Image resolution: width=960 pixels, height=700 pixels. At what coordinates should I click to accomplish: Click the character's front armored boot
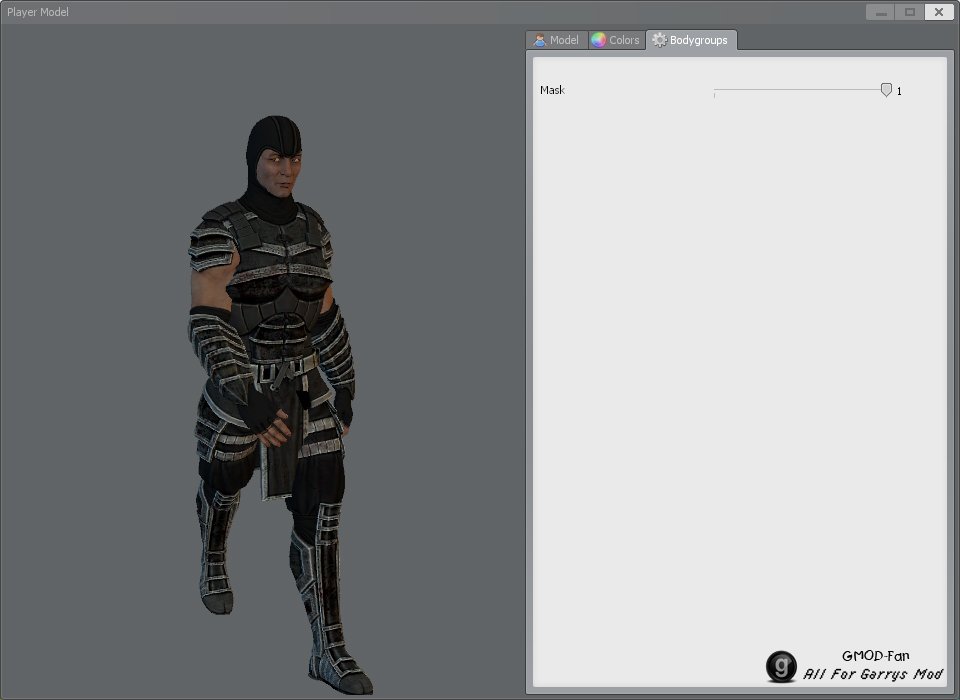tap(330, 620)
